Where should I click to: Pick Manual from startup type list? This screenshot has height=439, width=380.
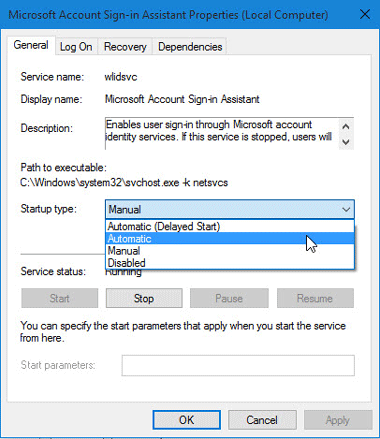[230, 251]
